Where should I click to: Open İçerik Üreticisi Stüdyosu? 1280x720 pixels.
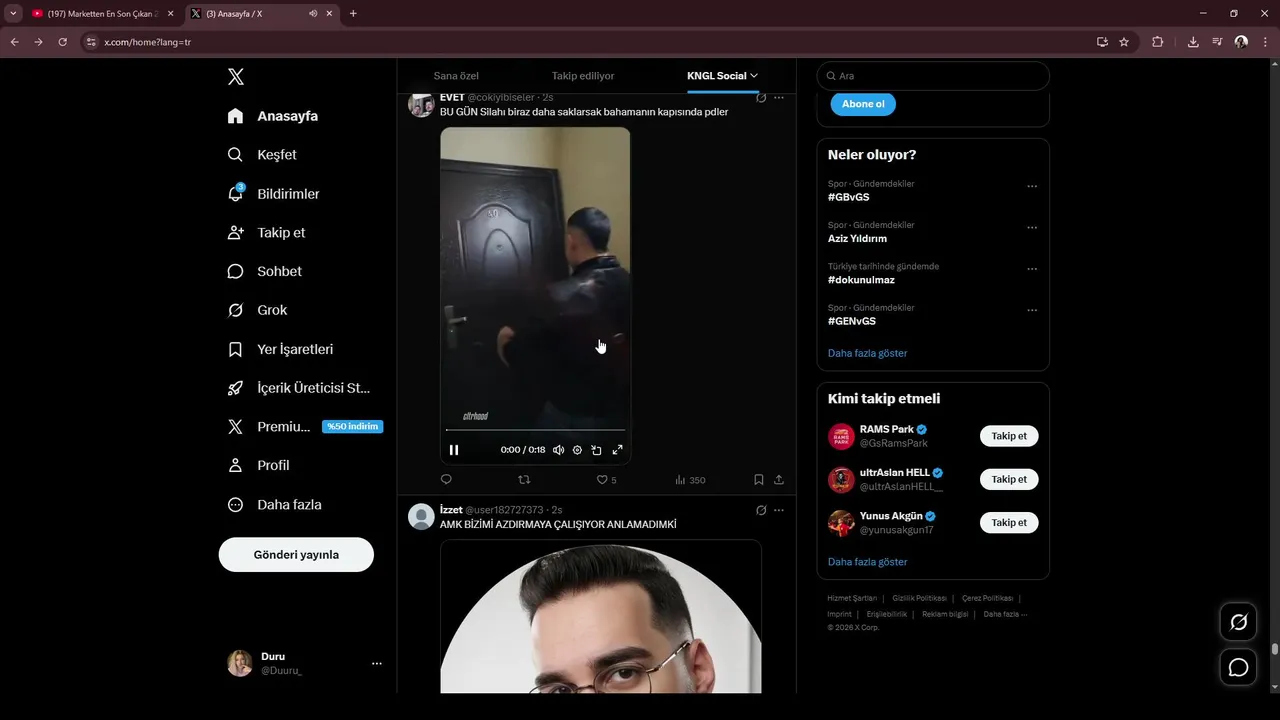coord(299,388)
